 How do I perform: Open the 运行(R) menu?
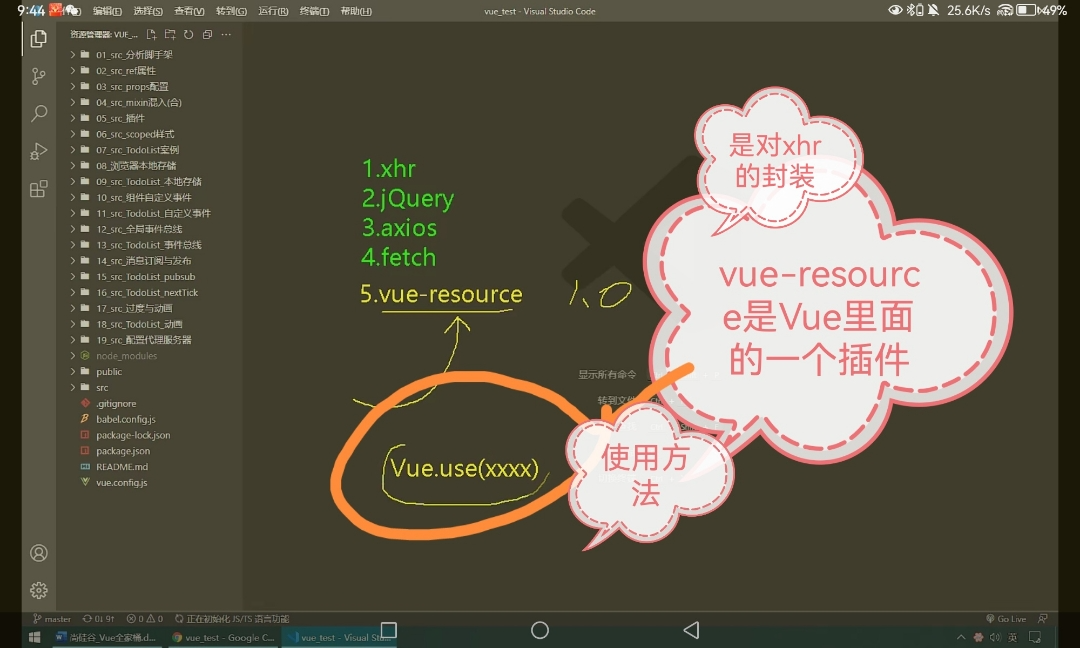coord(273,11)
